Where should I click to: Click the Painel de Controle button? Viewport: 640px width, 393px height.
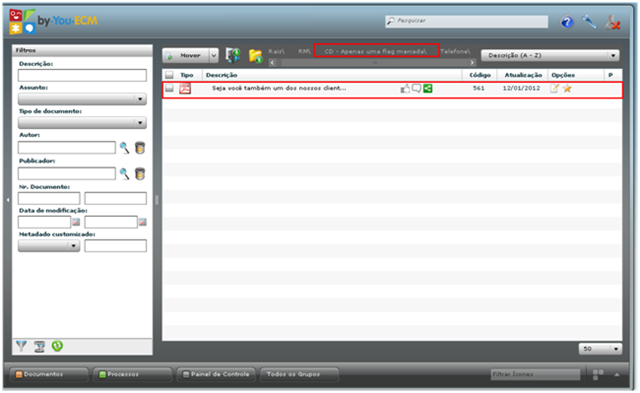tap(216, 374)
